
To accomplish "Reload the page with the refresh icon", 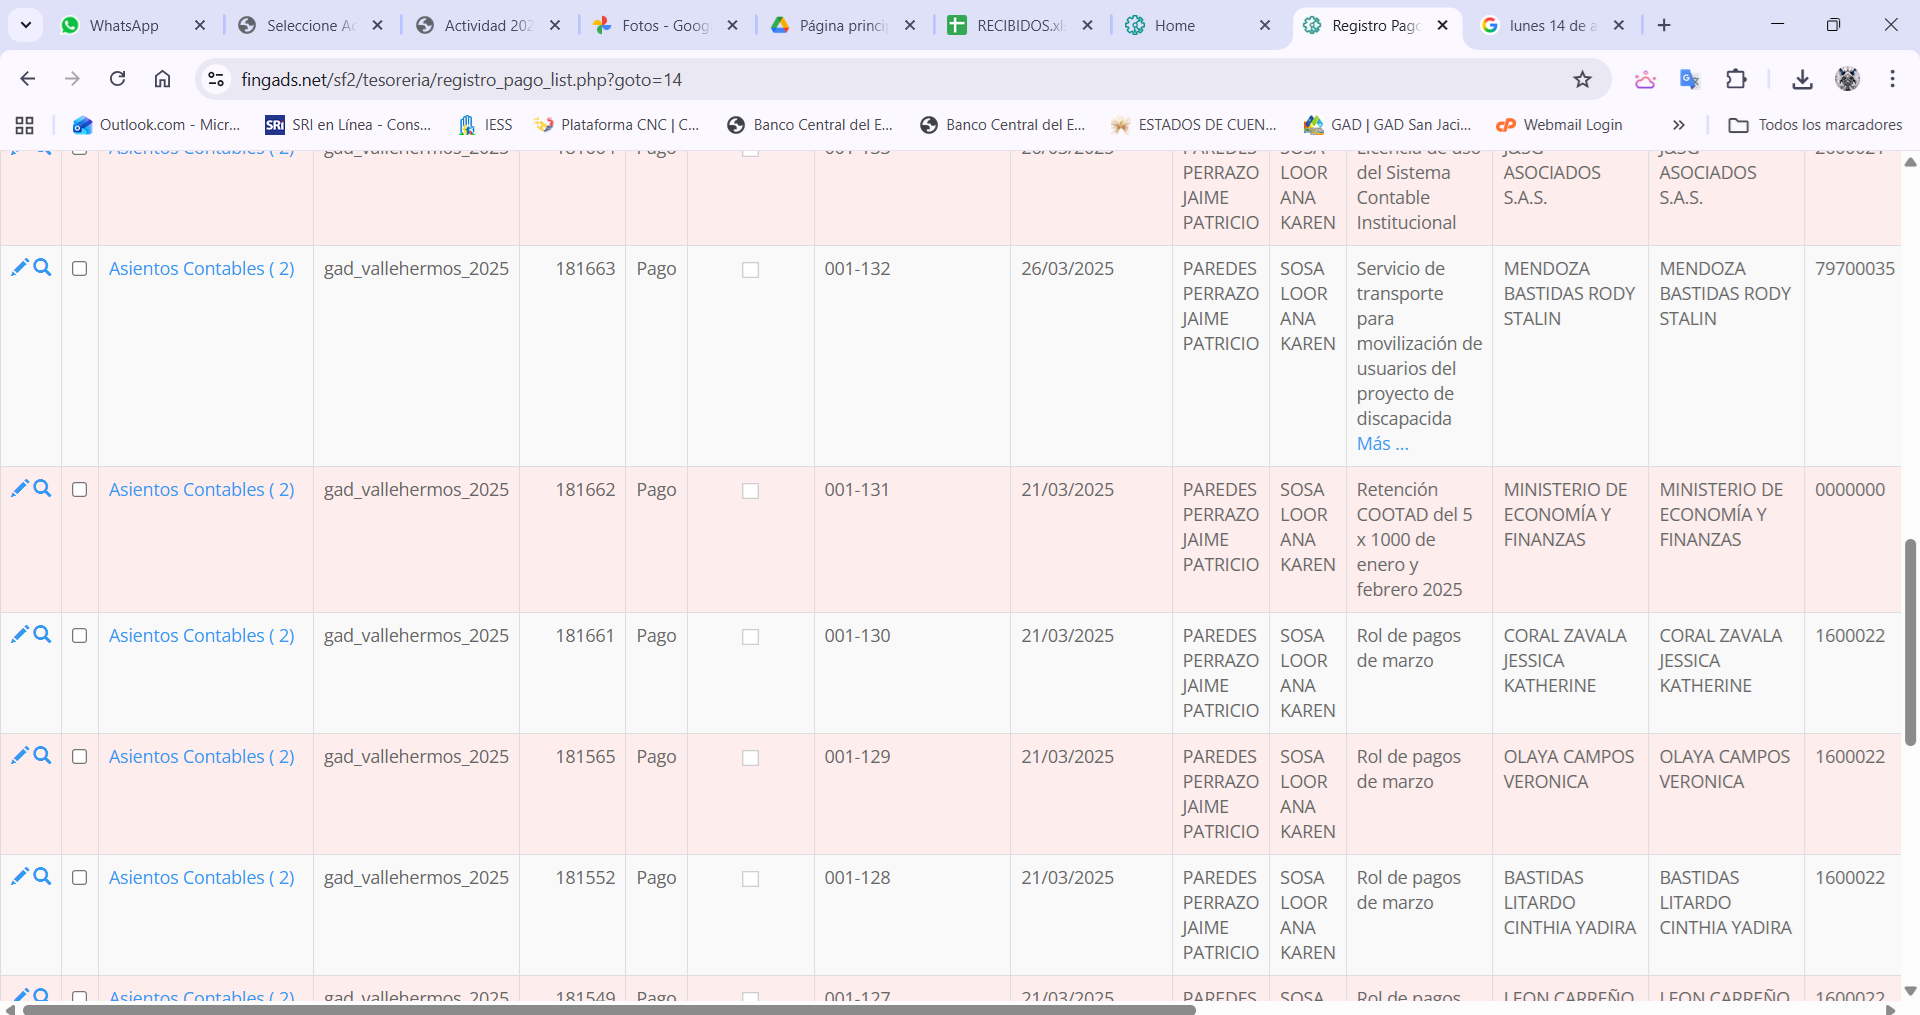I will click(x=118, y=79).
